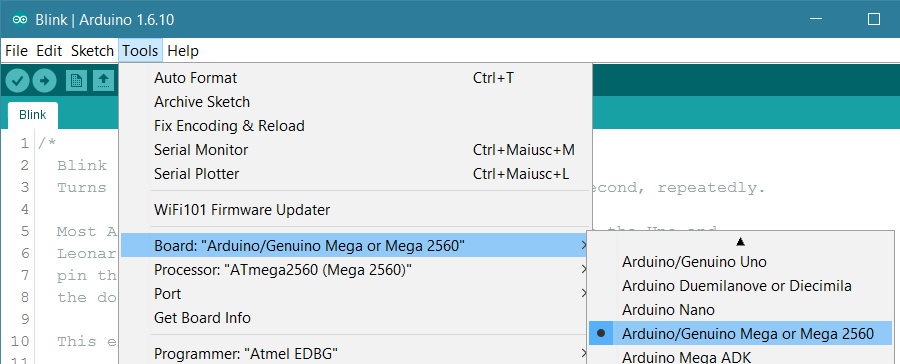Image resolution: width=900 pixels, height=364 pixels.
Task: Choose Arduino/Genuino Mega or Mega 2560 radio
Action: pyautogui.click(x=741, y=333)
